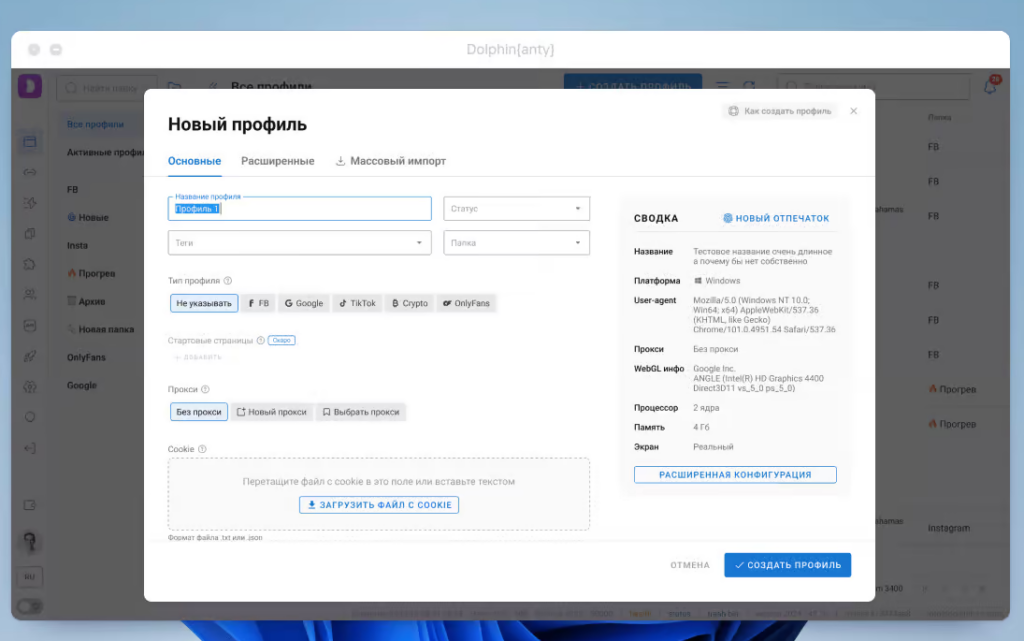Click the refresh icon in the top toolbar
This screenshot has height=641, width=1024.
(749, 86)
